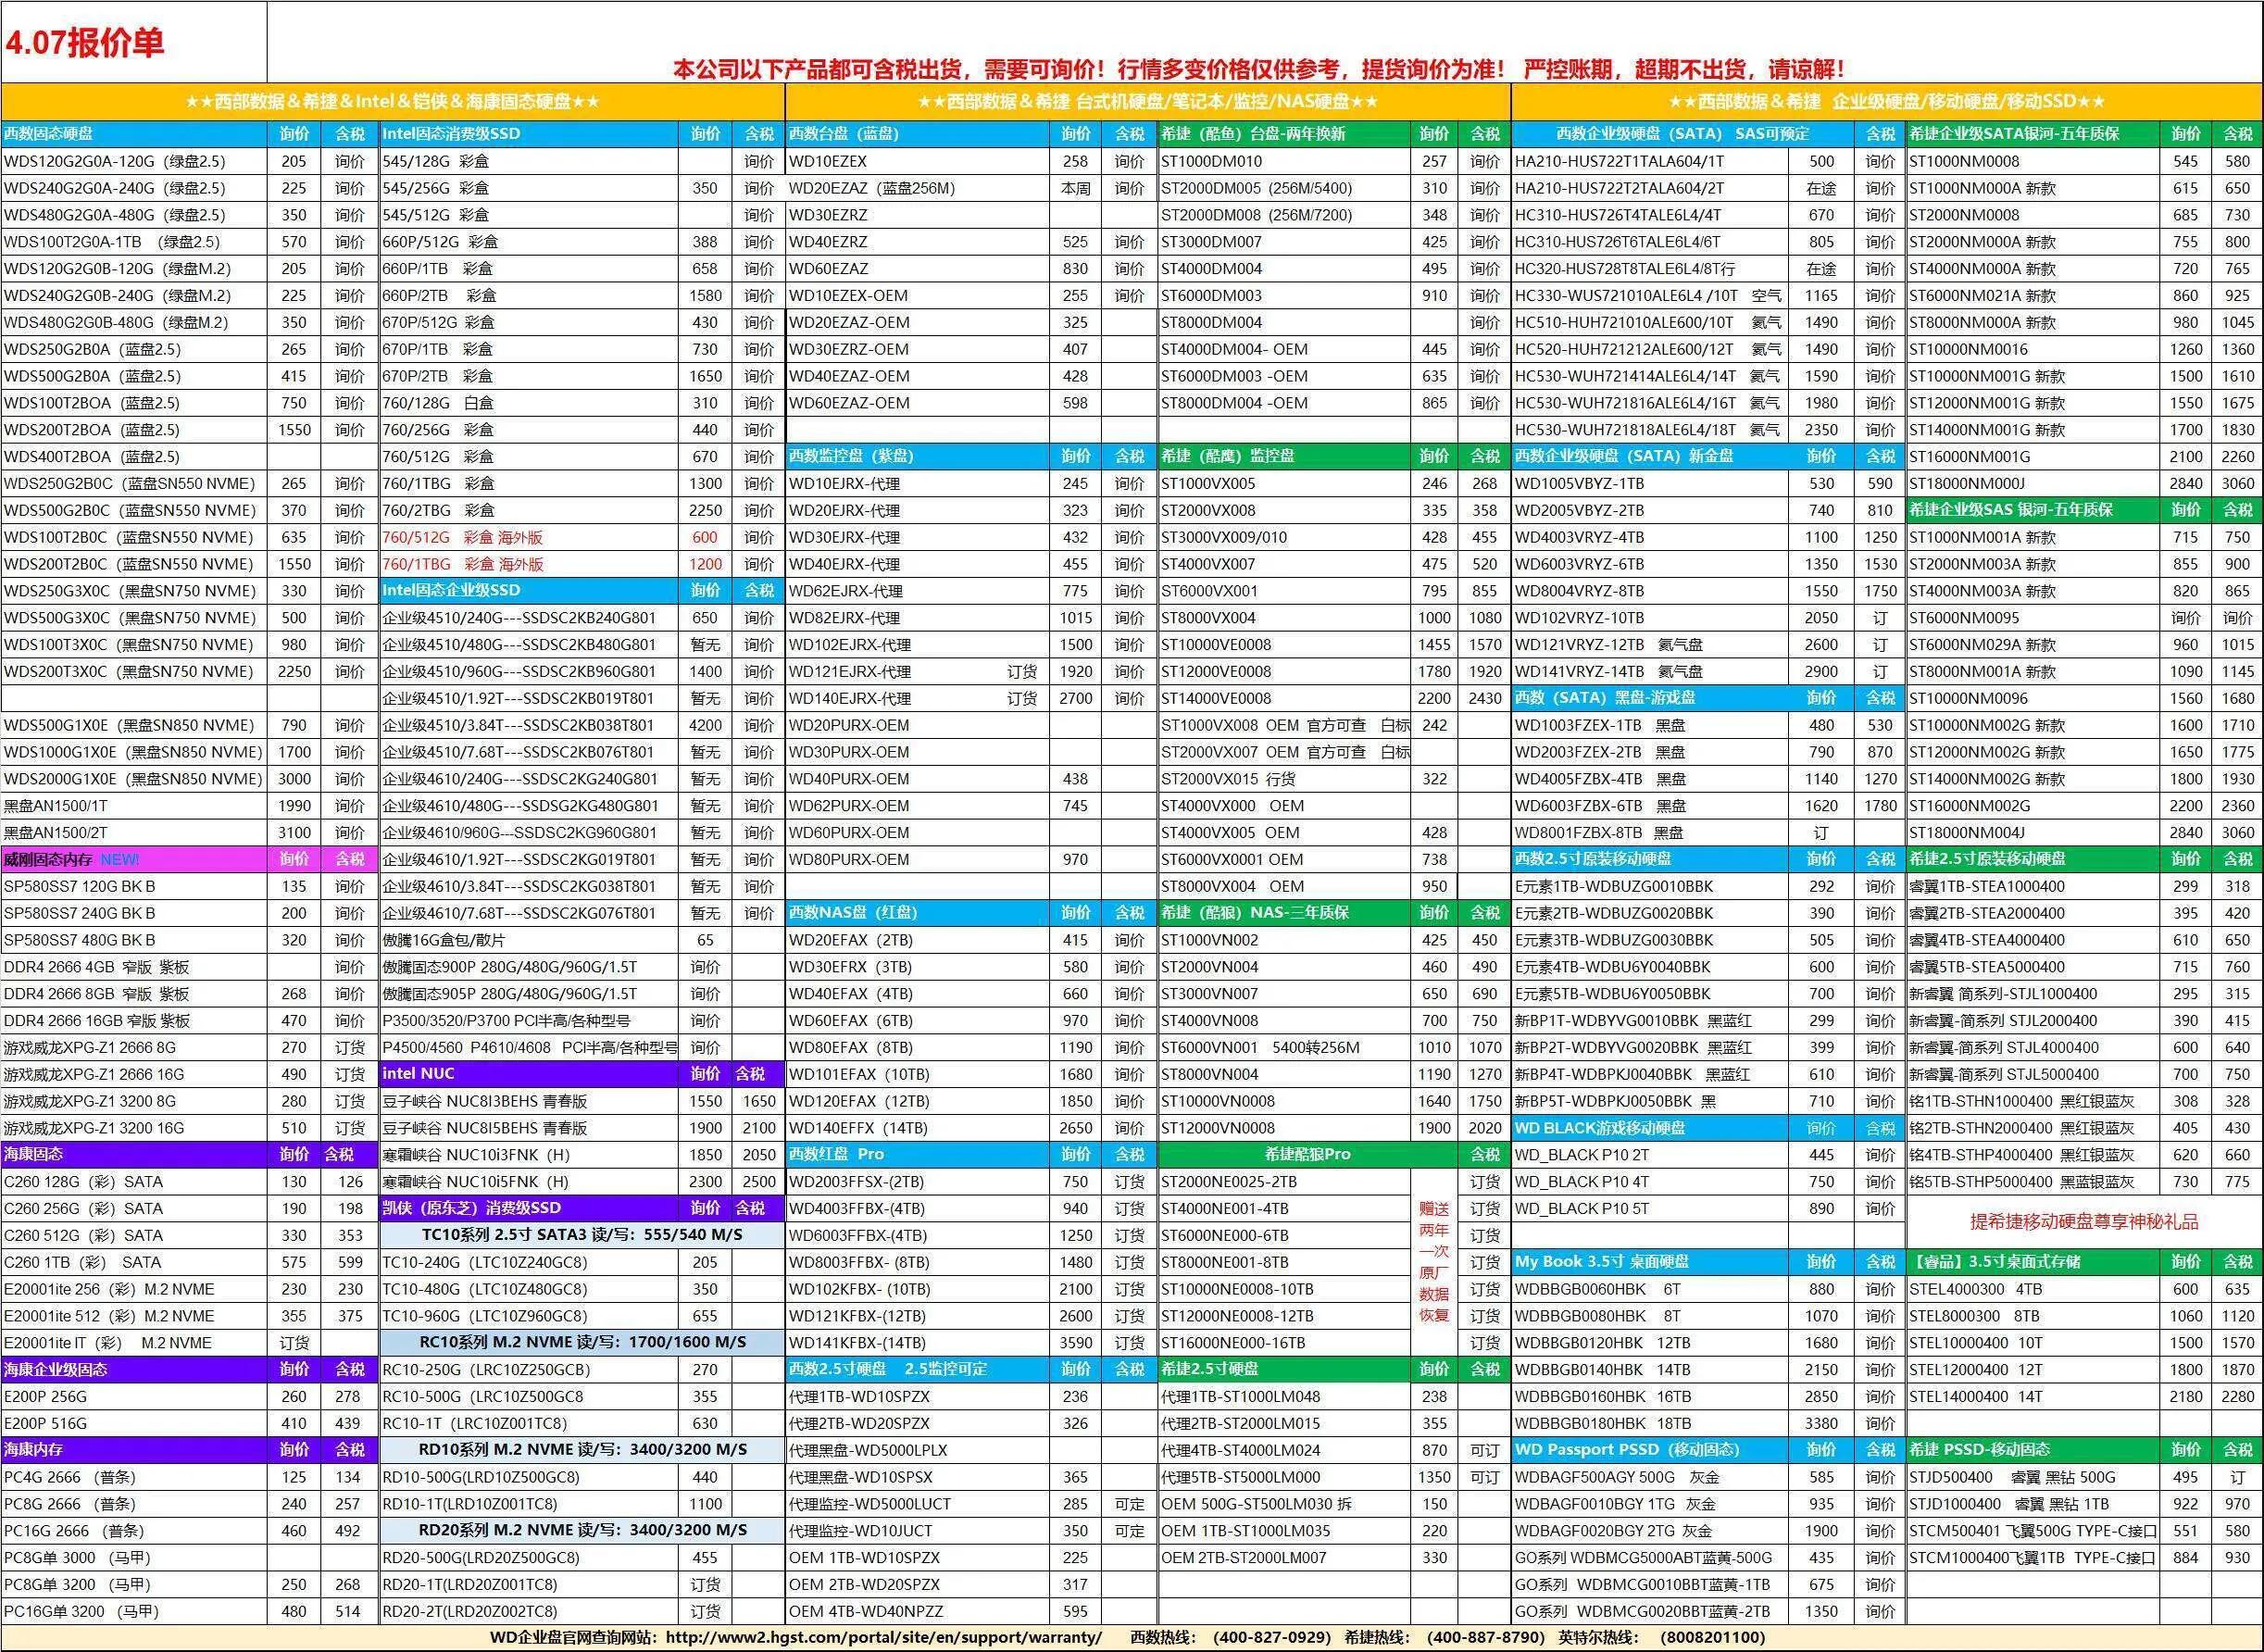Click the 希捷（酷狼）NAS-三年质保 header

[x=1284, y=913]
